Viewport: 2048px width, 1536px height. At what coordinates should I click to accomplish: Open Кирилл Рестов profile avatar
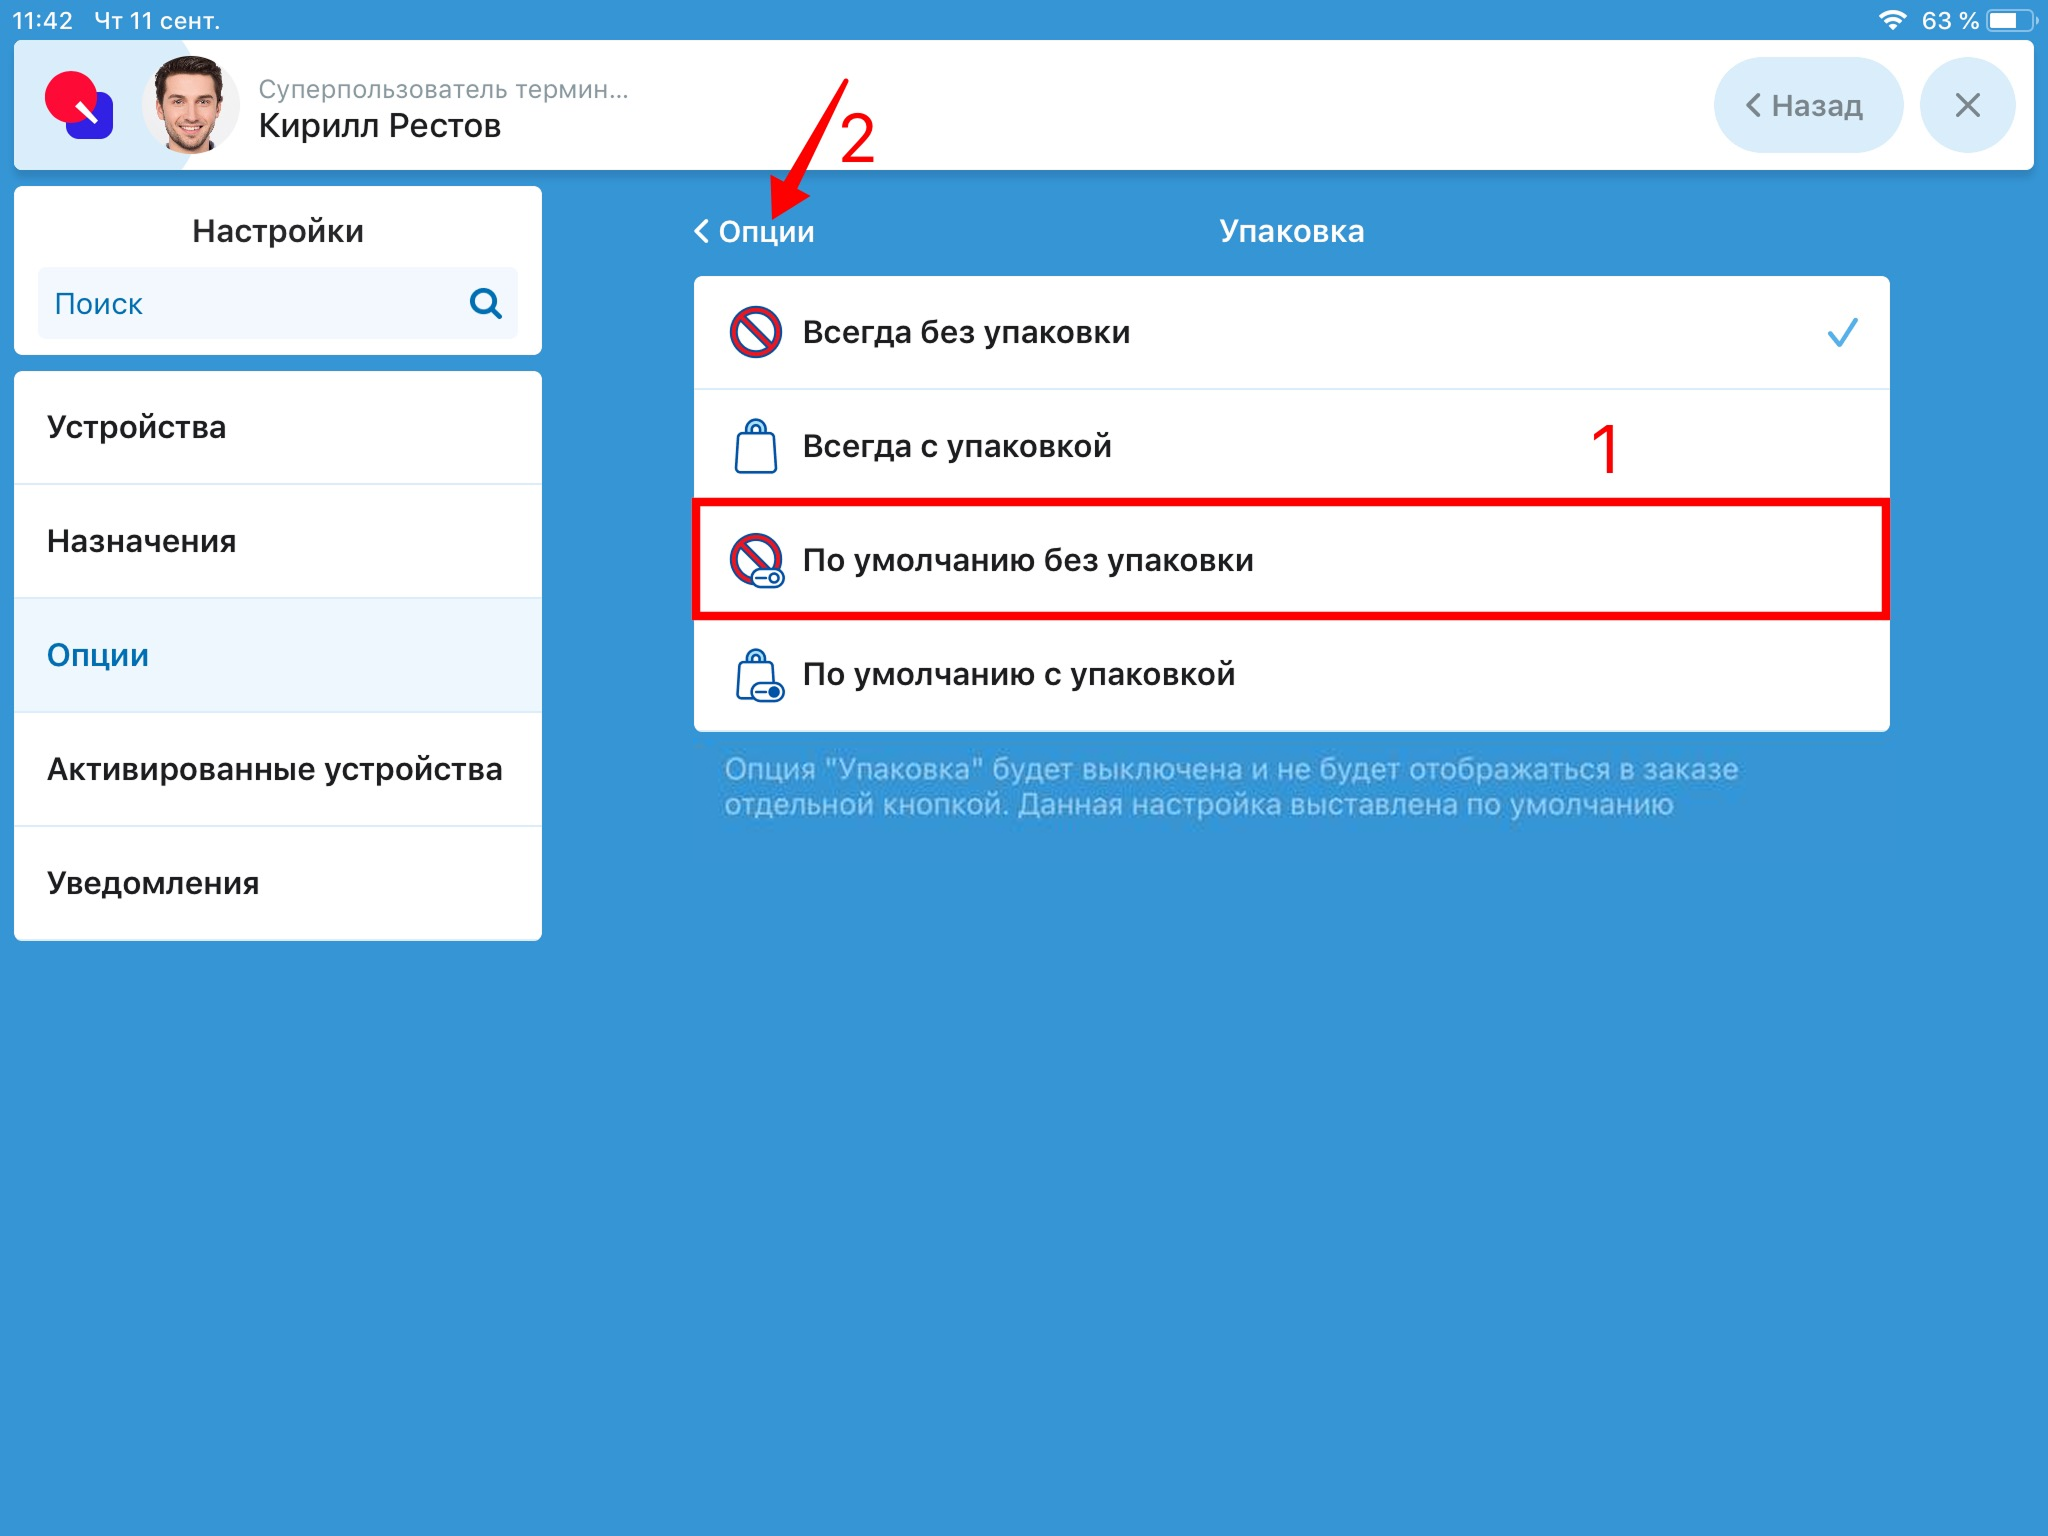click(190, 105)
